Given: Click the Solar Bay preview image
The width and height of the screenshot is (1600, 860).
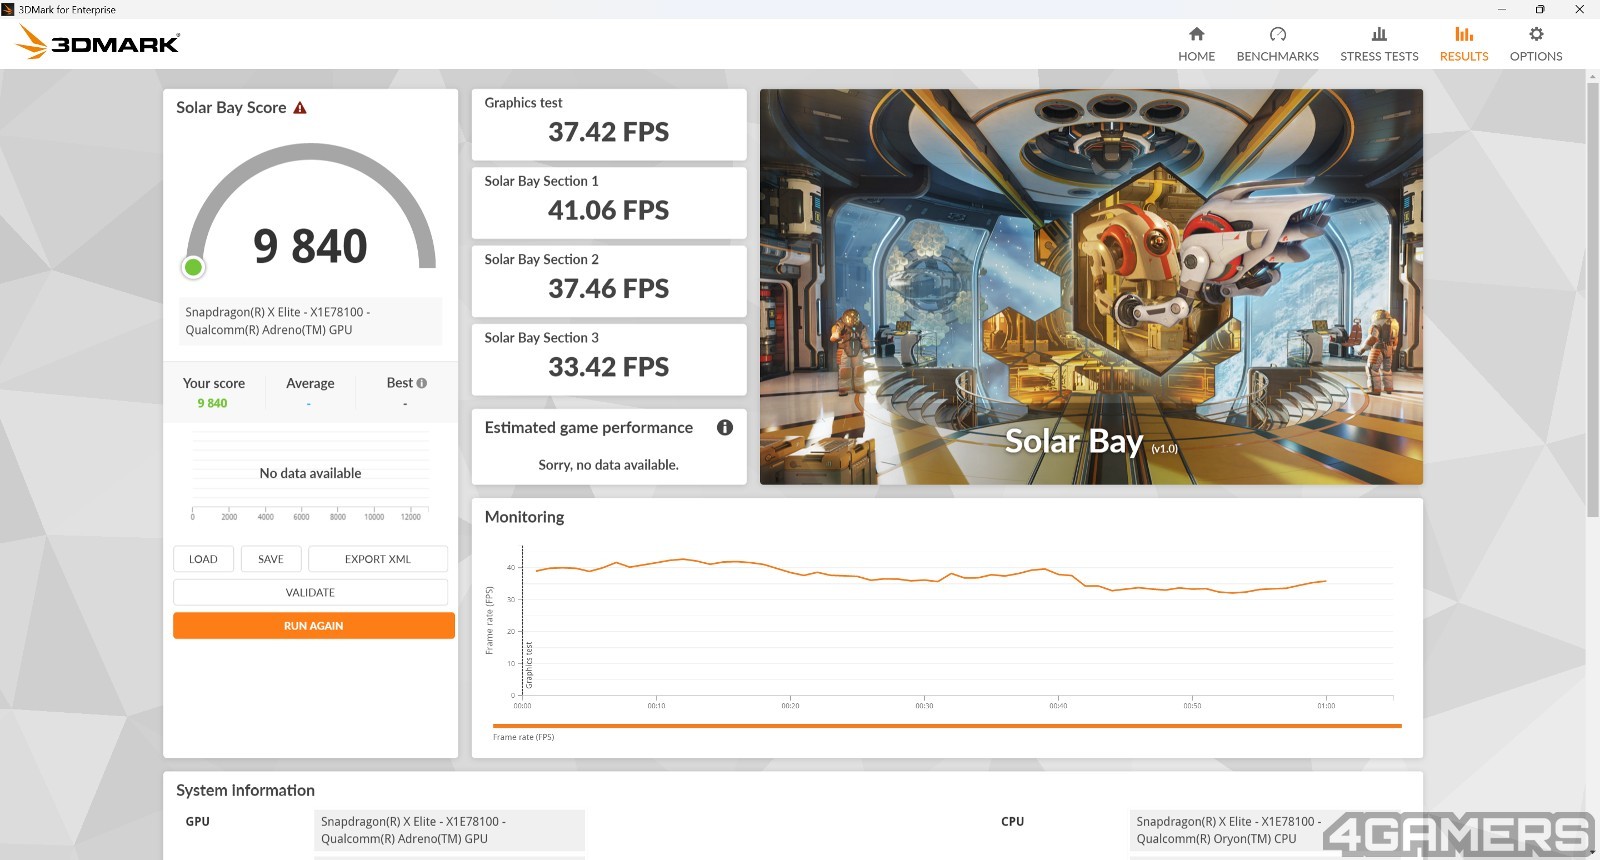Looking at the screenshot, I should click(x=1091, y=287).
